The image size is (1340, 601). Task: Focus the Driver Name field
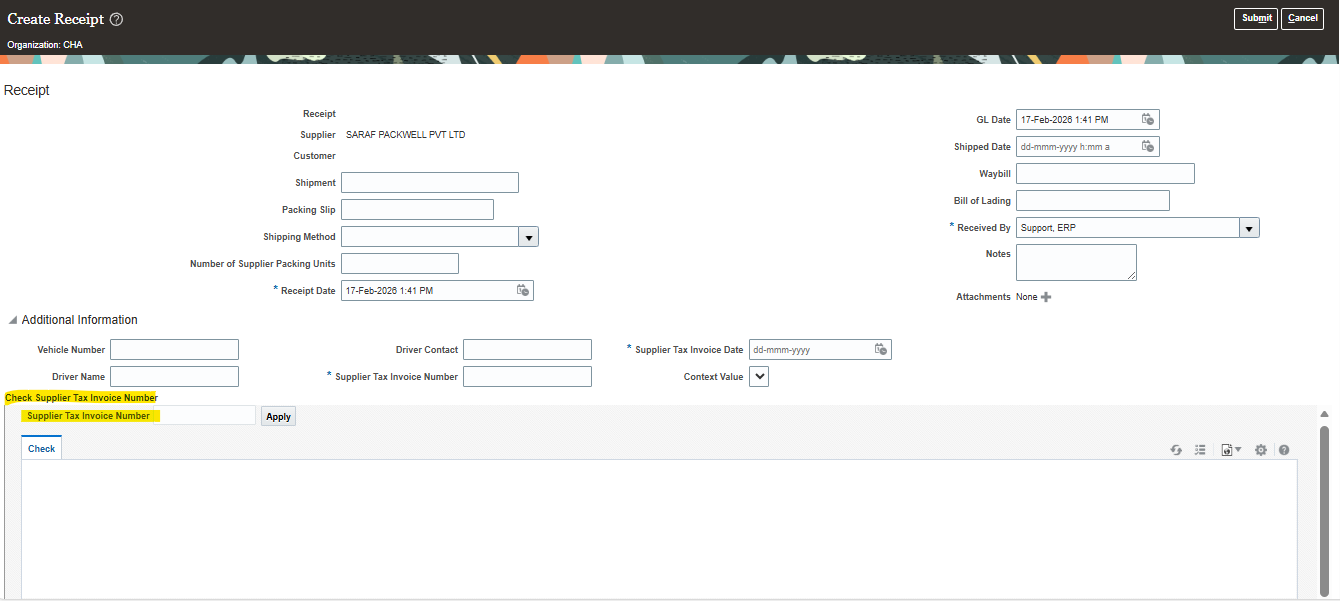point(174,376)
